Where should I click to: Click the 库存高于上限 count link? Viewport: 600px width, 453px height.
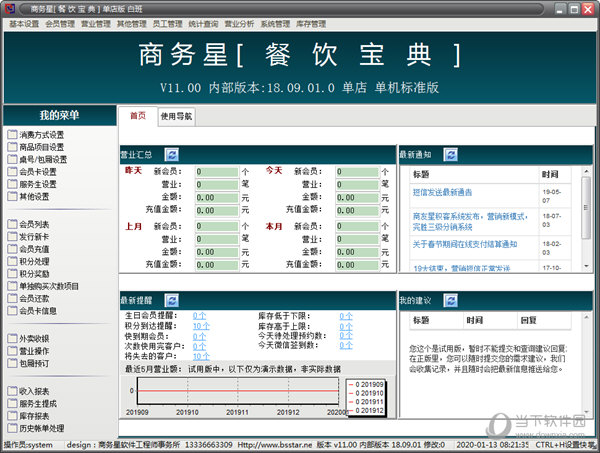pyautogui.click(x=346, y=326)
